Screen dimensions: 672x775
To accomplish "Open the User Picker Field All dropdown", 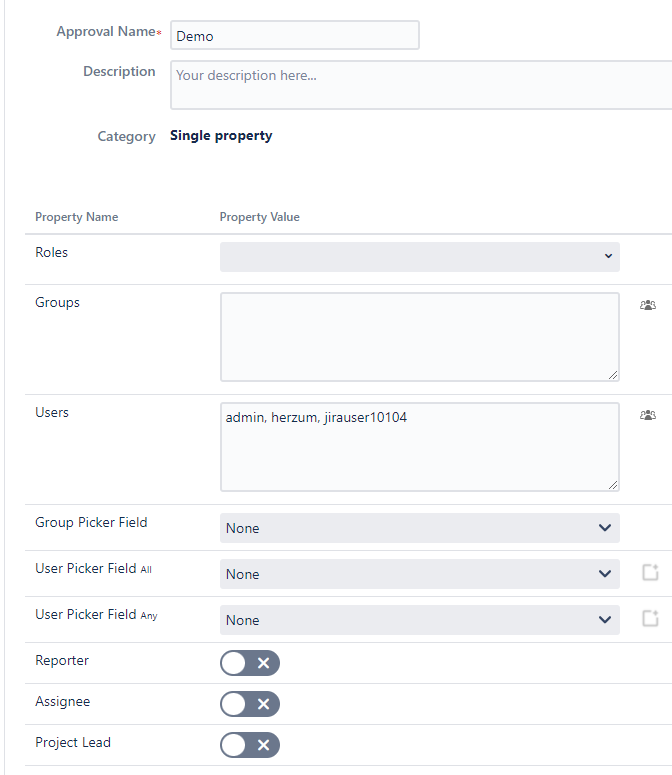I will coord(419,574).
